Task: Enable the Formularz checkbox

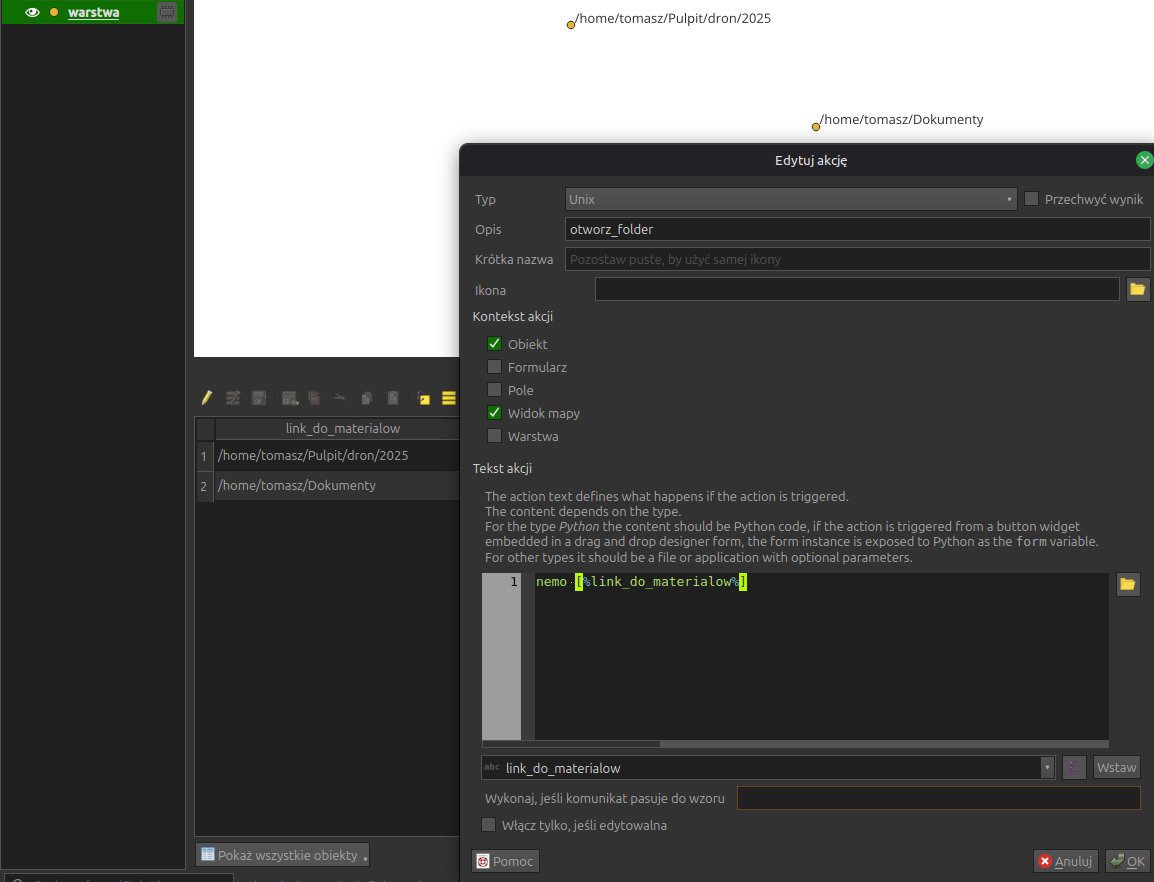Action: click(x=494, y=367)
